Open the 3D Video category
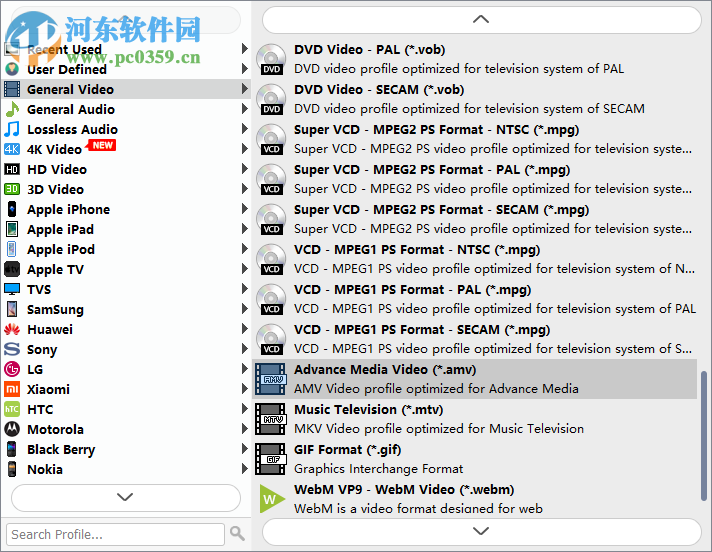 coord(127,189)
